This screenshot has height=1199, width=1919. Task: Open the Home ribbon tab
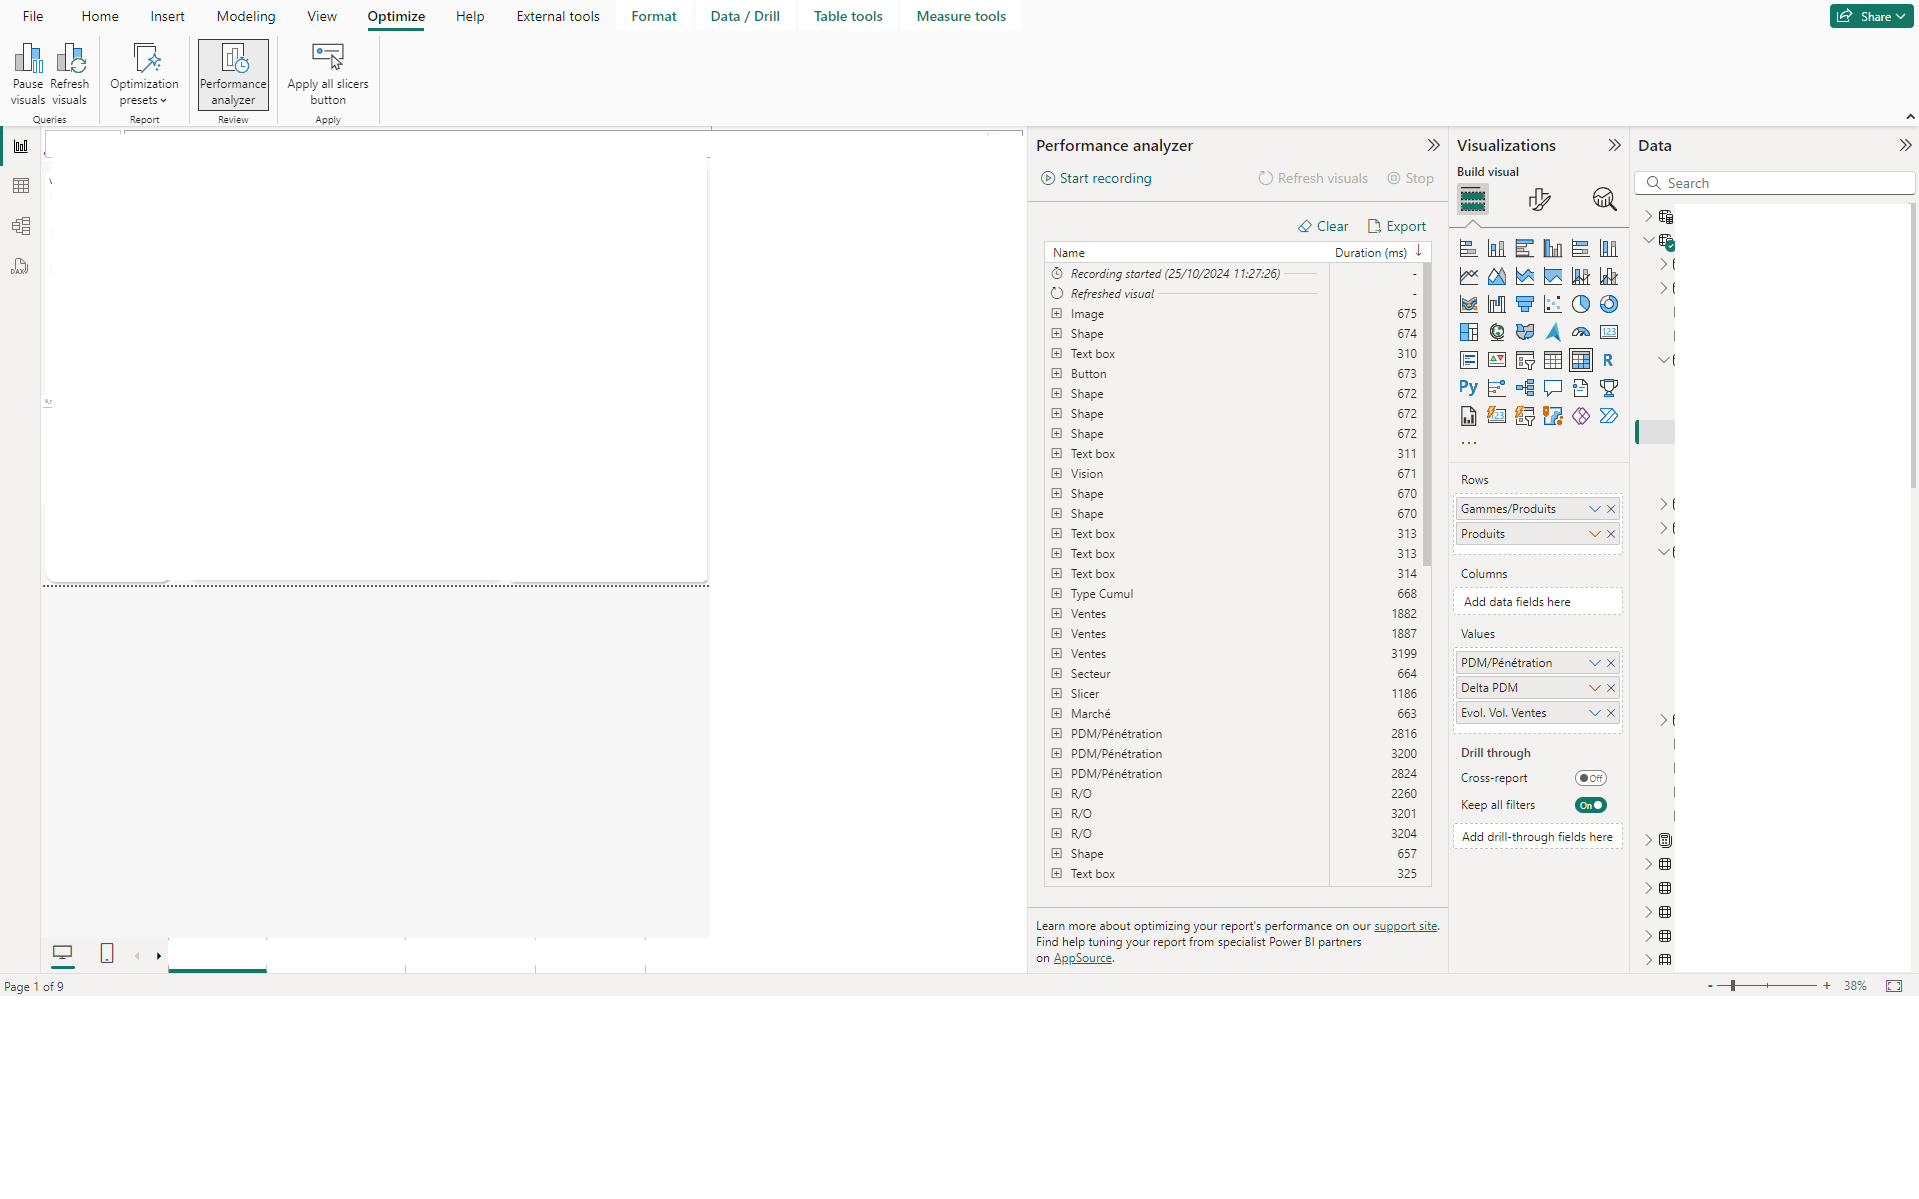tap(100, 16)
